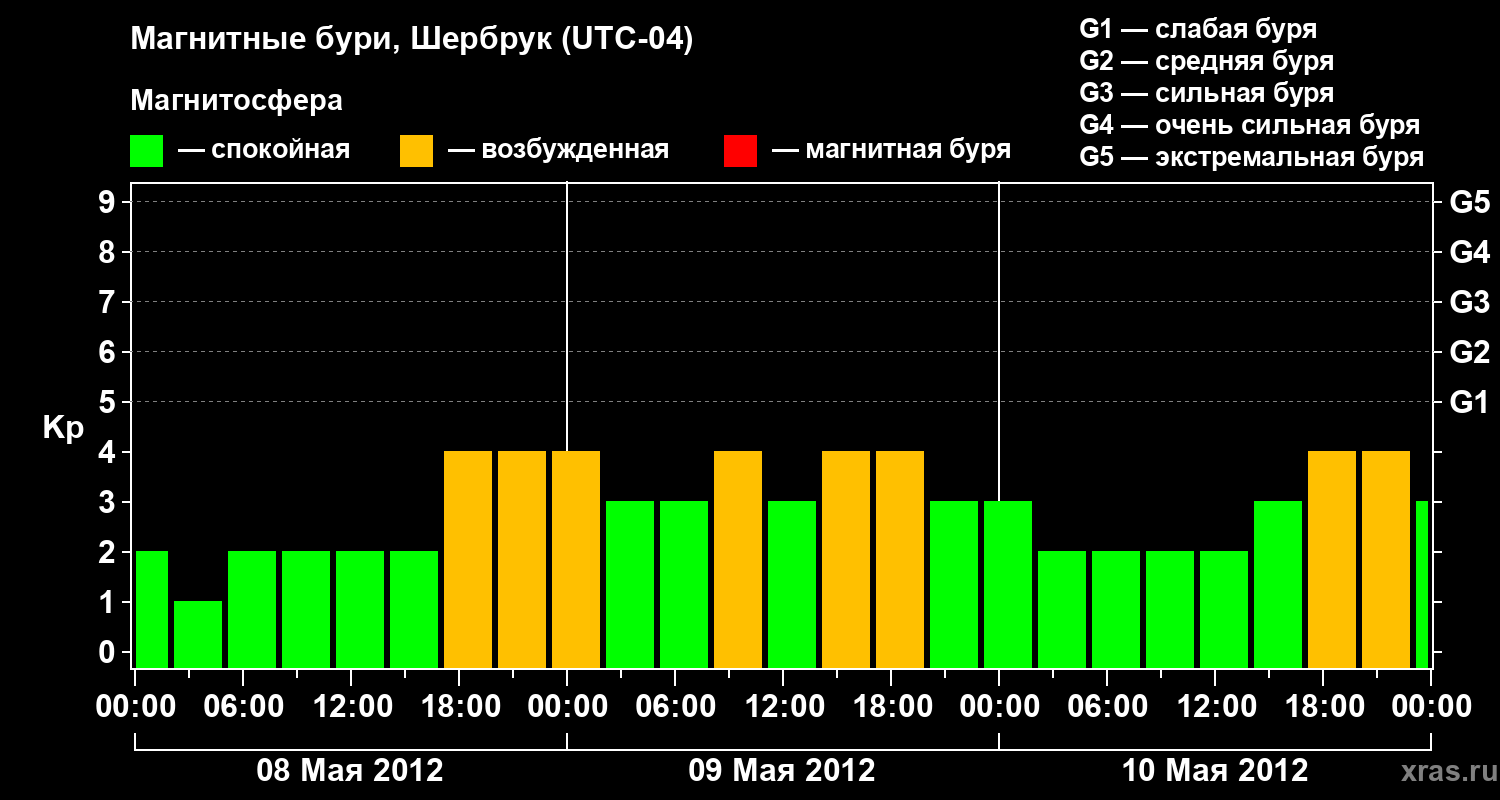This screenshot has height=800, width=1500.
Task: Click the '00:00' label between 08 and 09 Мая
Action: [567, 706]
